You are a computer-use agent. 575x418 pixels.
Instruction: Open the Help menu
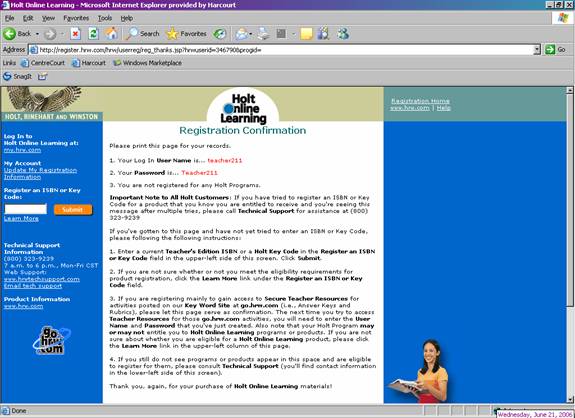[x=127, y=18]
